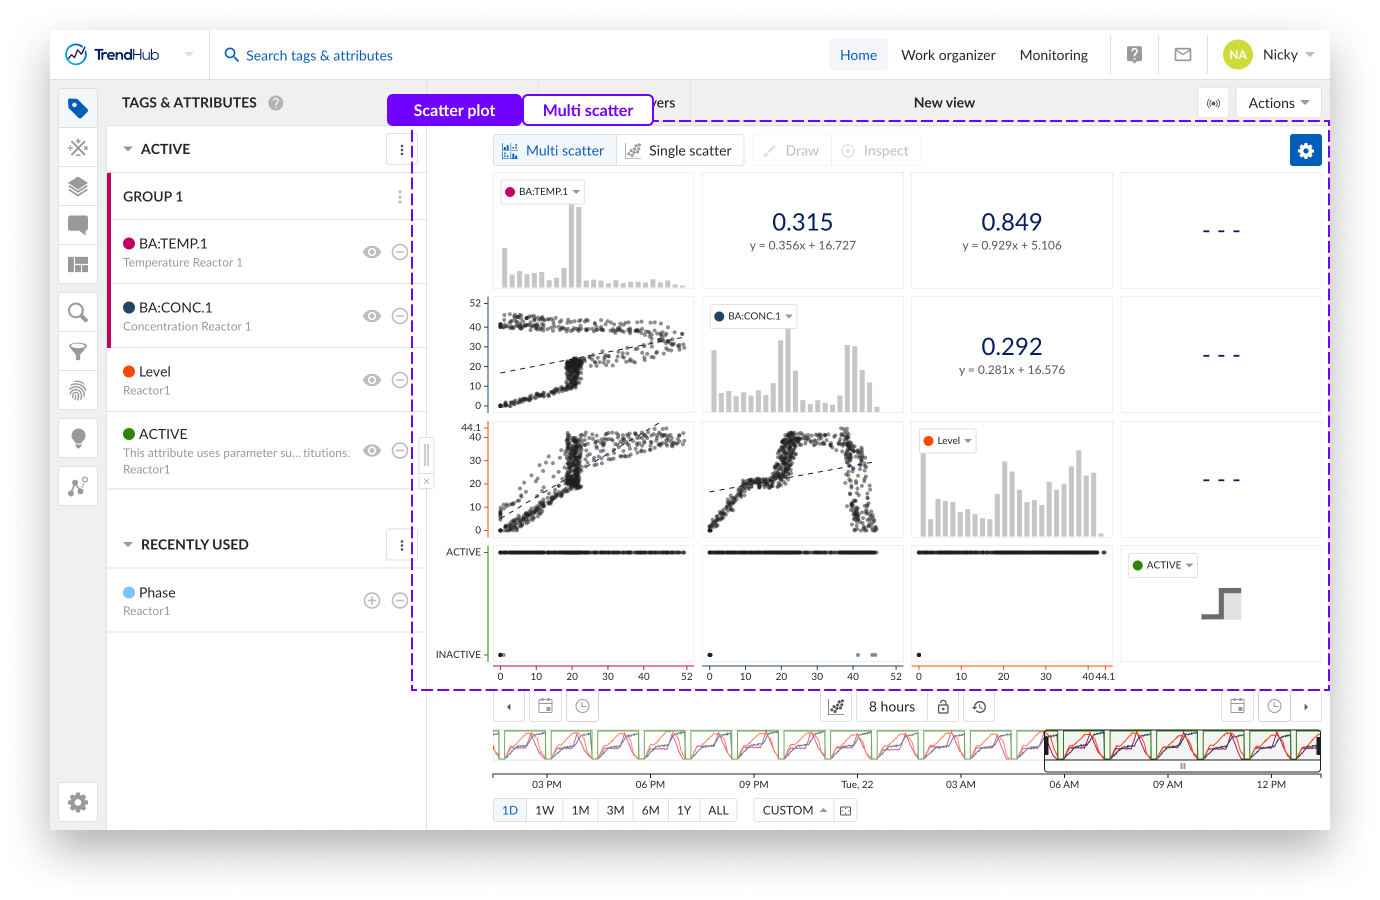1380x900 pixels.
Task: Toggle visibility of the Level tag
Action: coord(371,380)
